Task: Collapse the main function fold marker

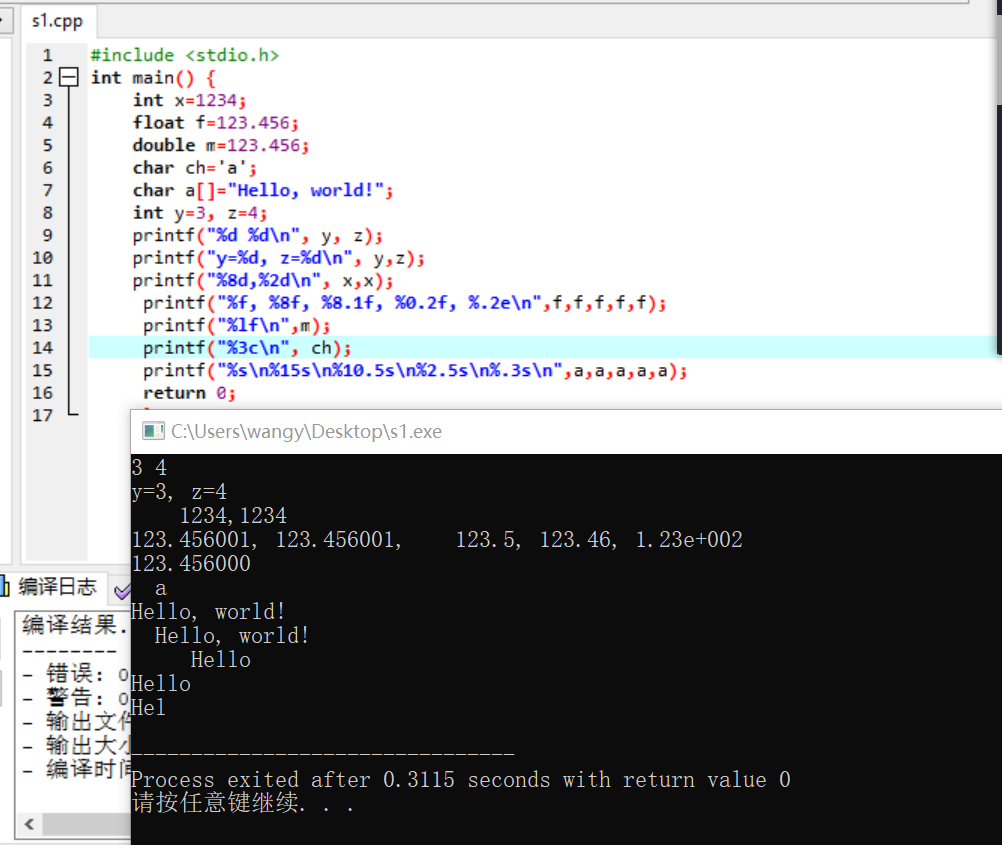Action: tap(68, 77)
